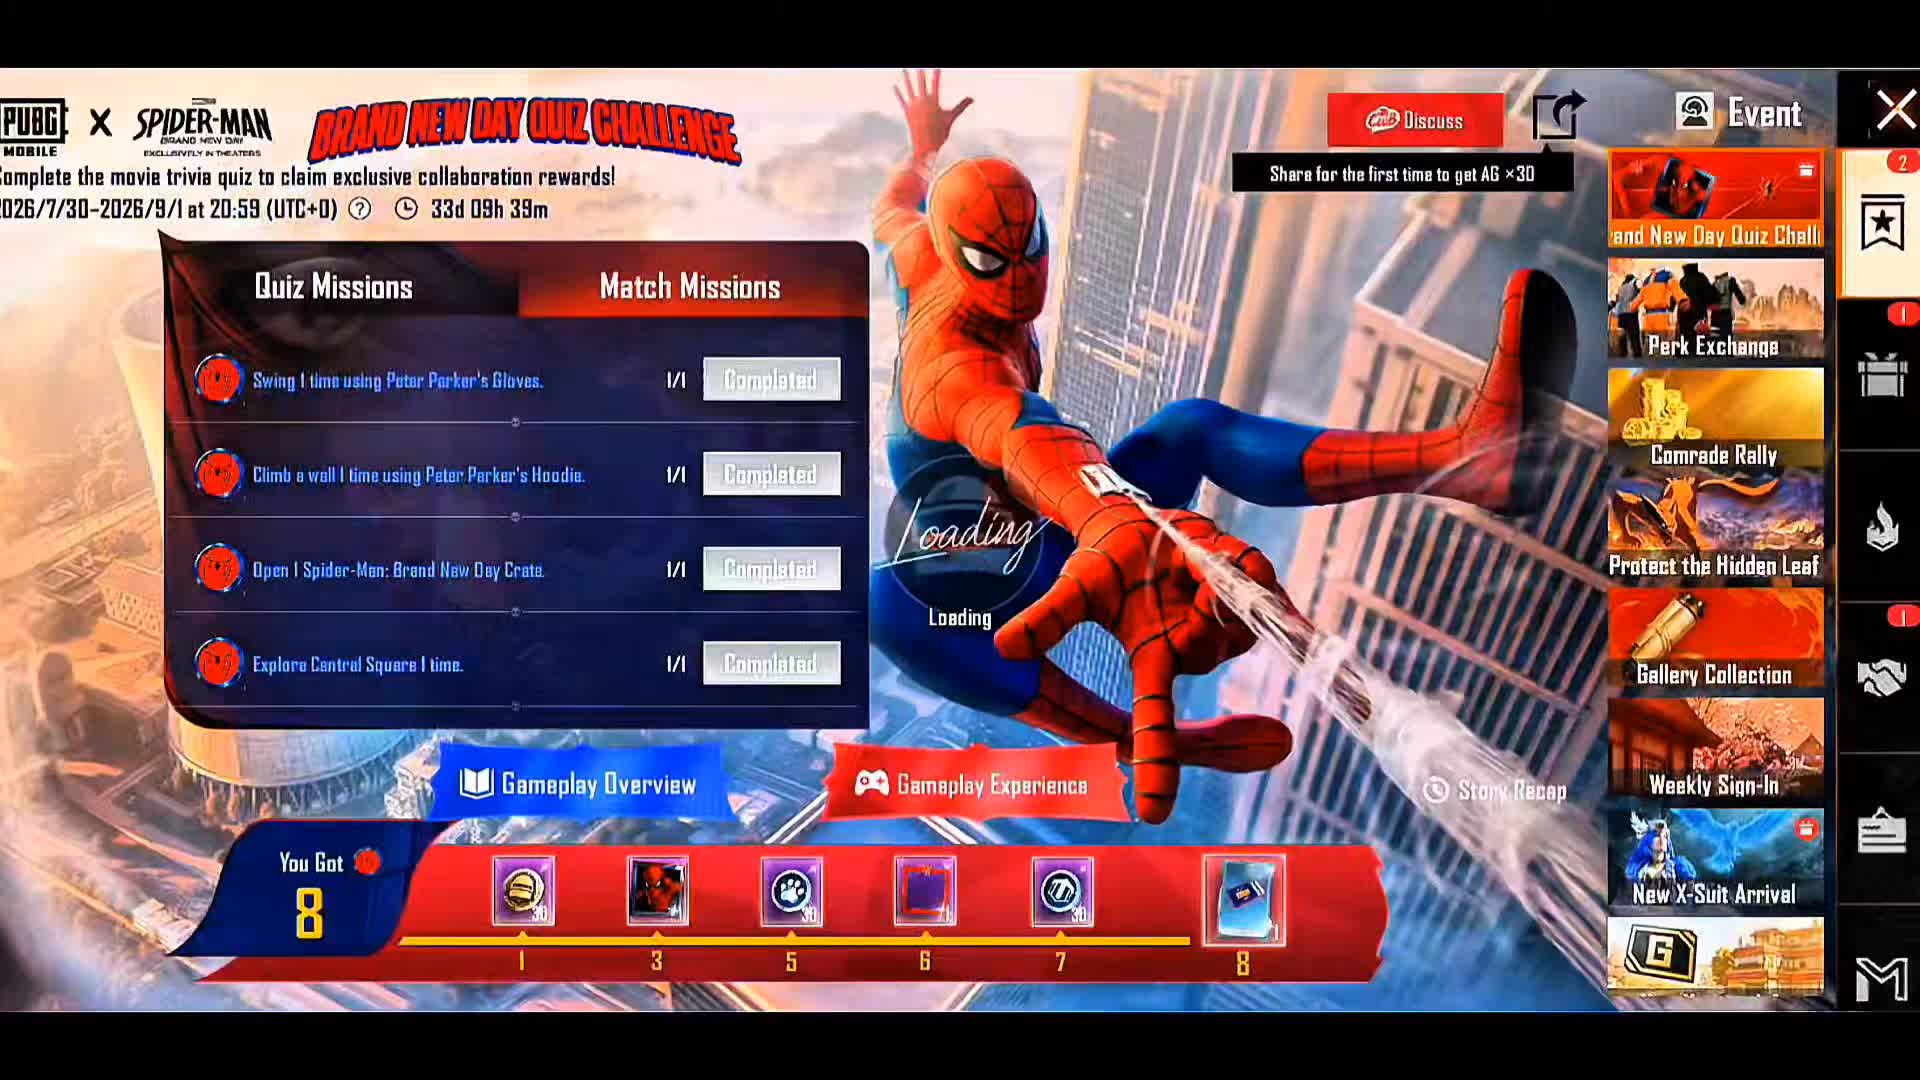Click the Swing with Gloves mission badge
The image size is (1920, 1080).
point(219,380)
